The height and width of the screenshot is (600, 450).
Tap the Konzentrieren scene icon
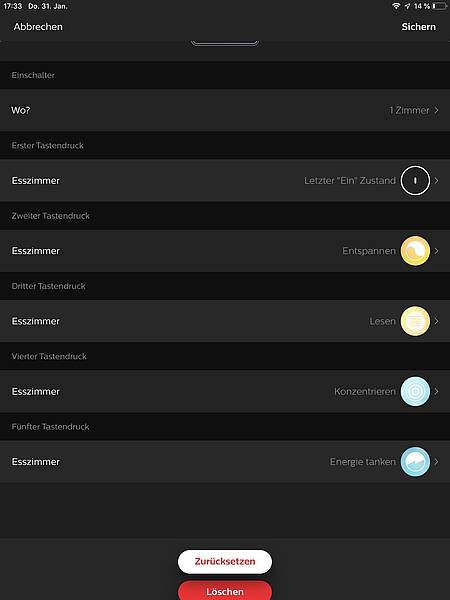415,391
